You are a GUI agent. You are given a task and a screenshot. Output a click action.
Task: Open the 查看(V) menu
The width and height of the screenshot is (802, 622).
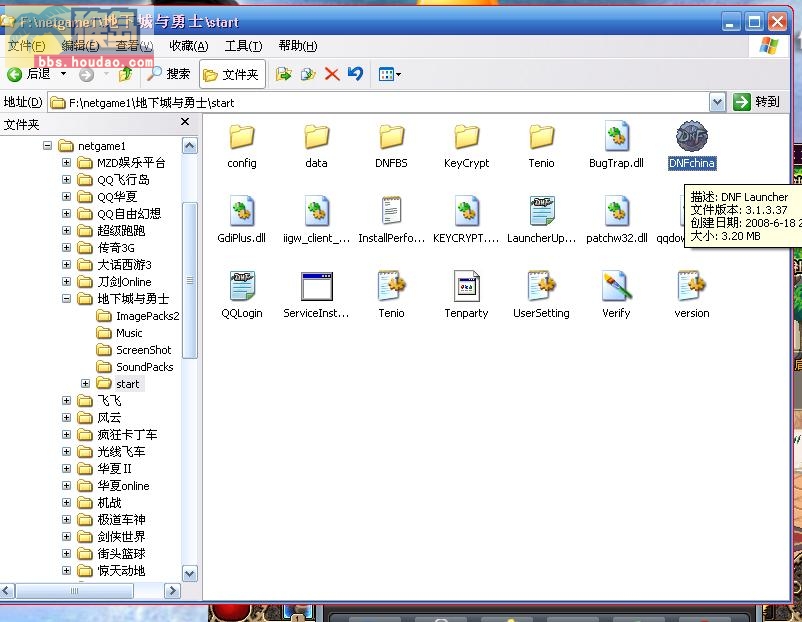point(134,46)
